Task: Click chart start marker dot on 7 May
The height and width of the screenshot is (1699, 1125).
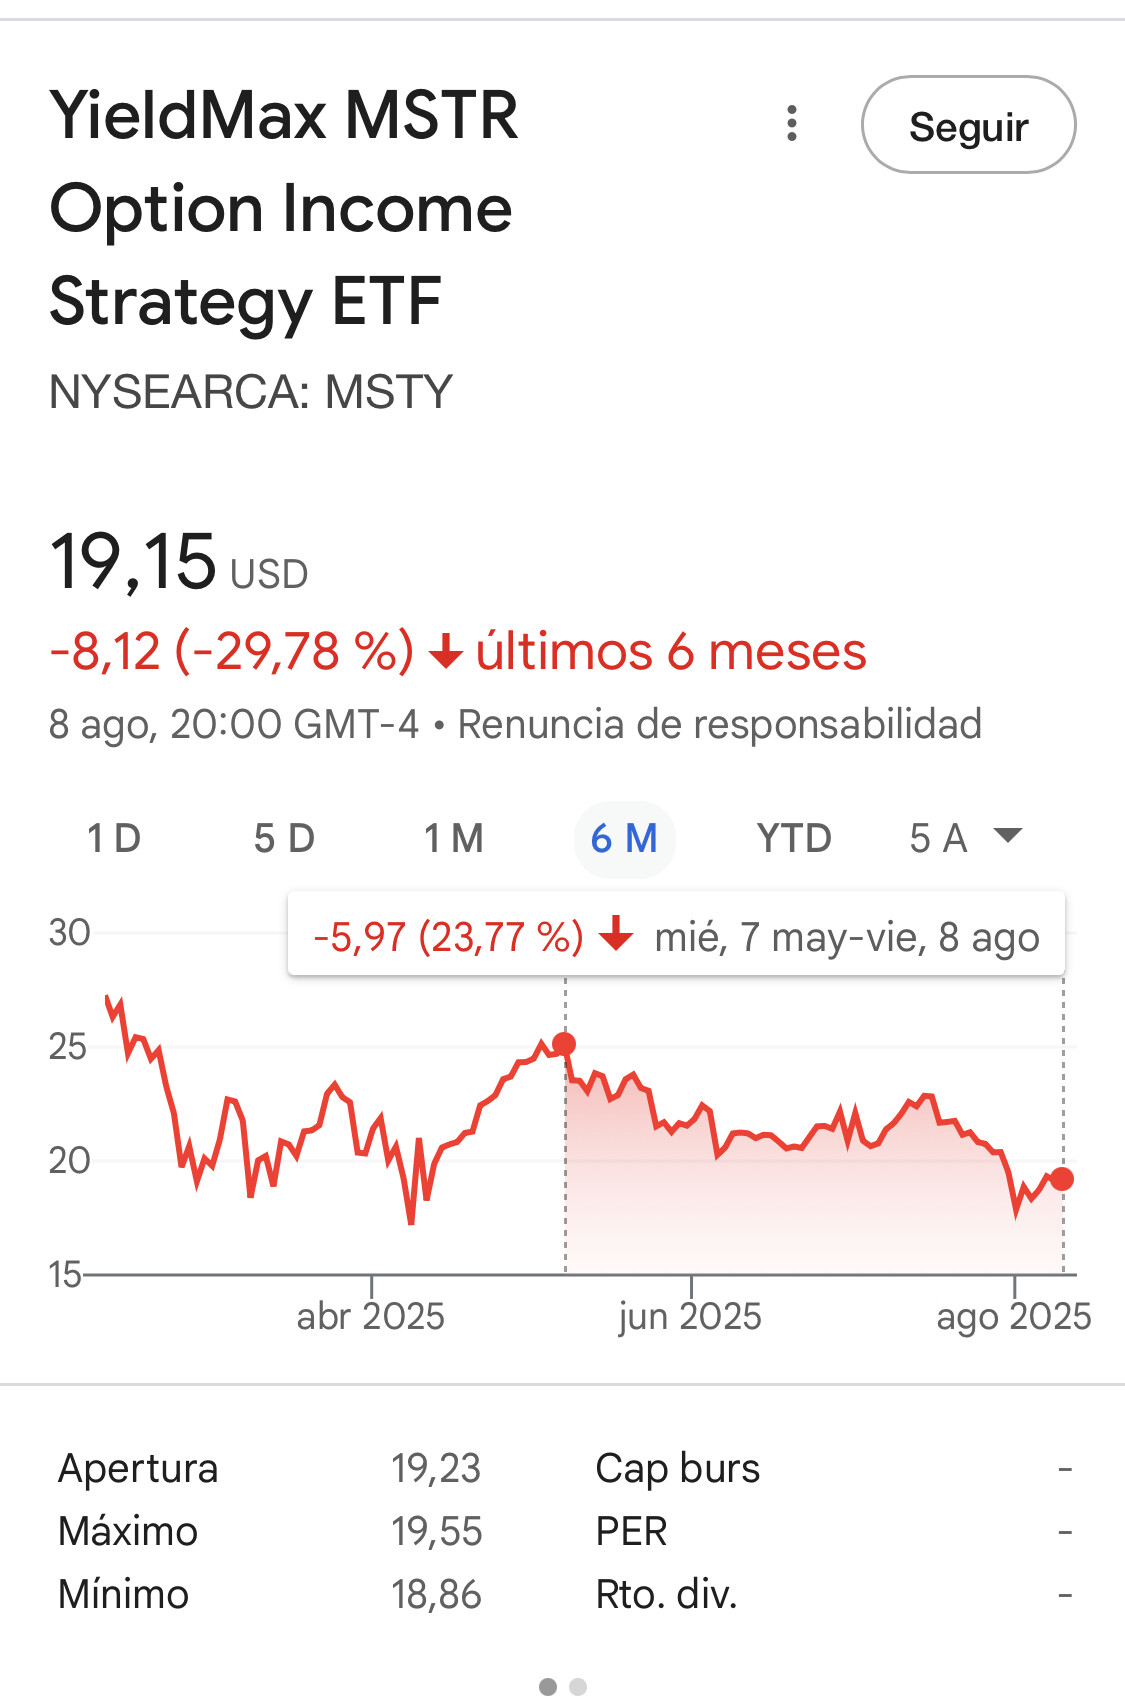Action: 564,1044
